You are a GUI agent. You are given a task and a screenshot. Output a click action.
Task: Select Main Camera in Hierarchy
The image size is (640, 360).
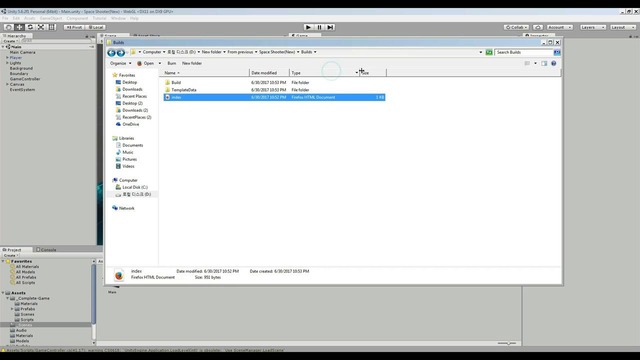pos(22,52)
